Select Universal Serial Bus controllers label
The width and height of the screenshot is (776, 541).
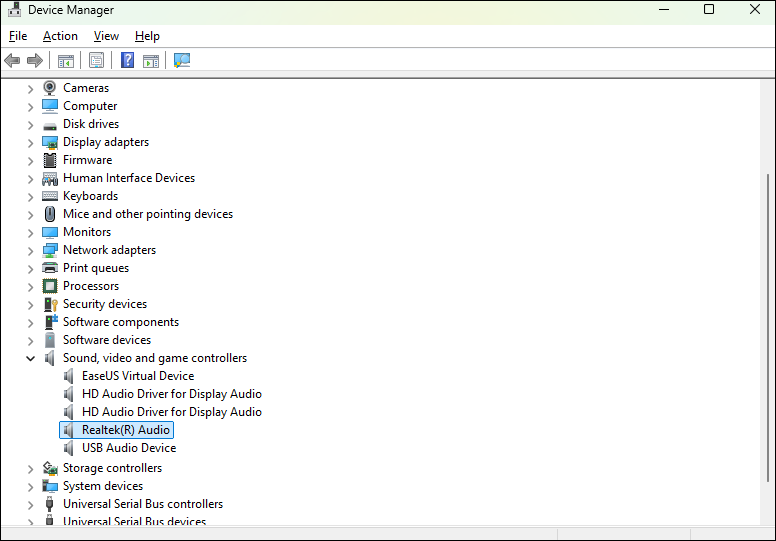(143, 503)
